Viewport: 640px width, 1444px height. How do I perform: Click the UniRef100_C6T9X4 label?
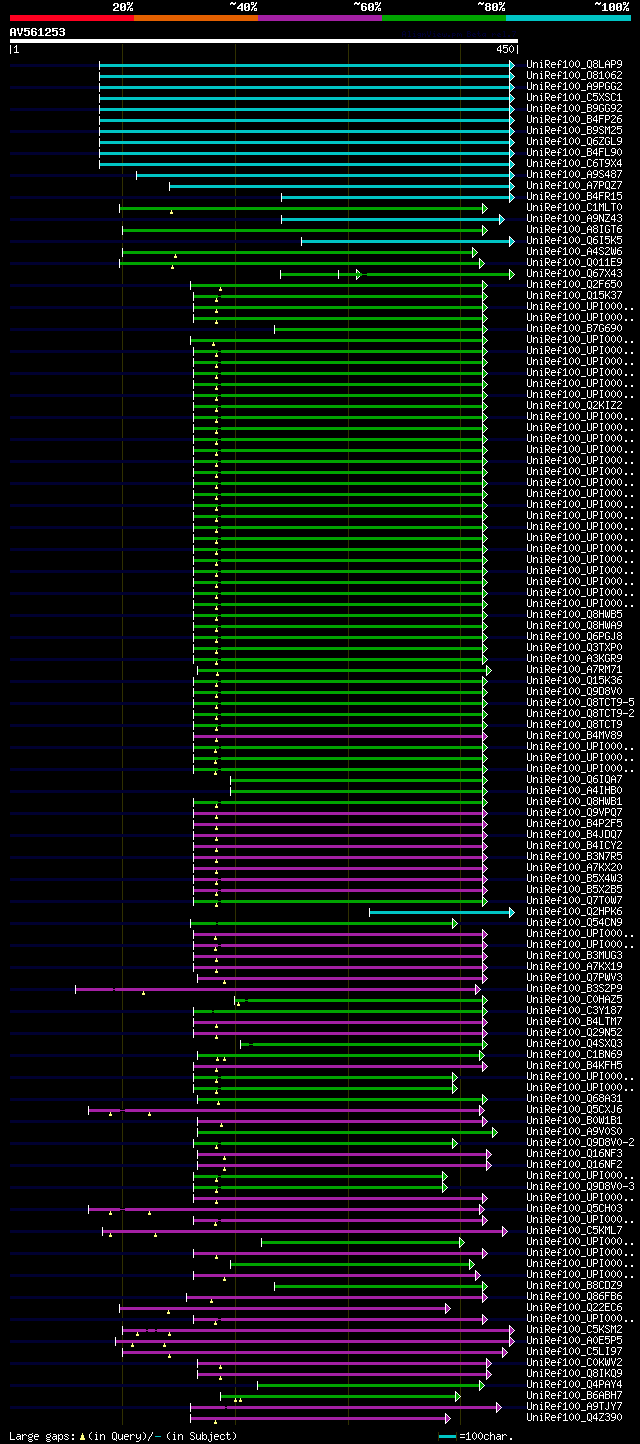[x=574, y=164]
